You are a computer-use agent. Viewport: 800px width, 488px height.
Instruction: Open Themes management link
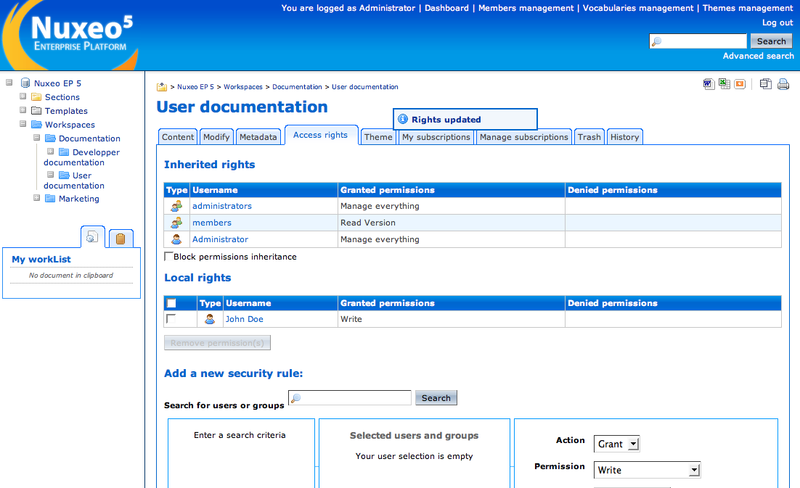tap(747, 8)
